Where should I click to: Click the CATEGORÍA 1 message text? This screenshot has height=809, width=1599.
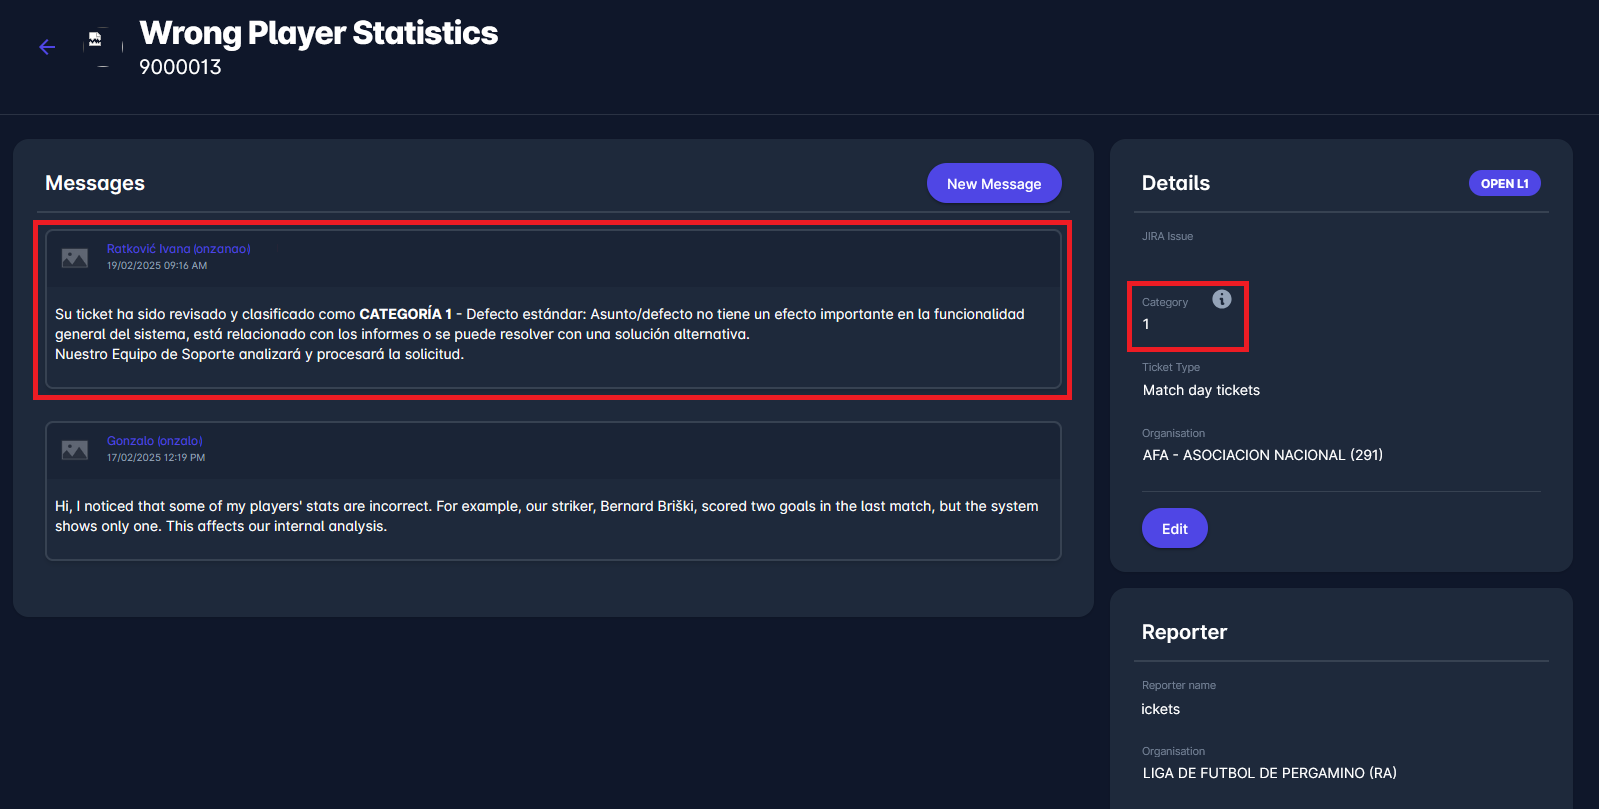point(540,334)
